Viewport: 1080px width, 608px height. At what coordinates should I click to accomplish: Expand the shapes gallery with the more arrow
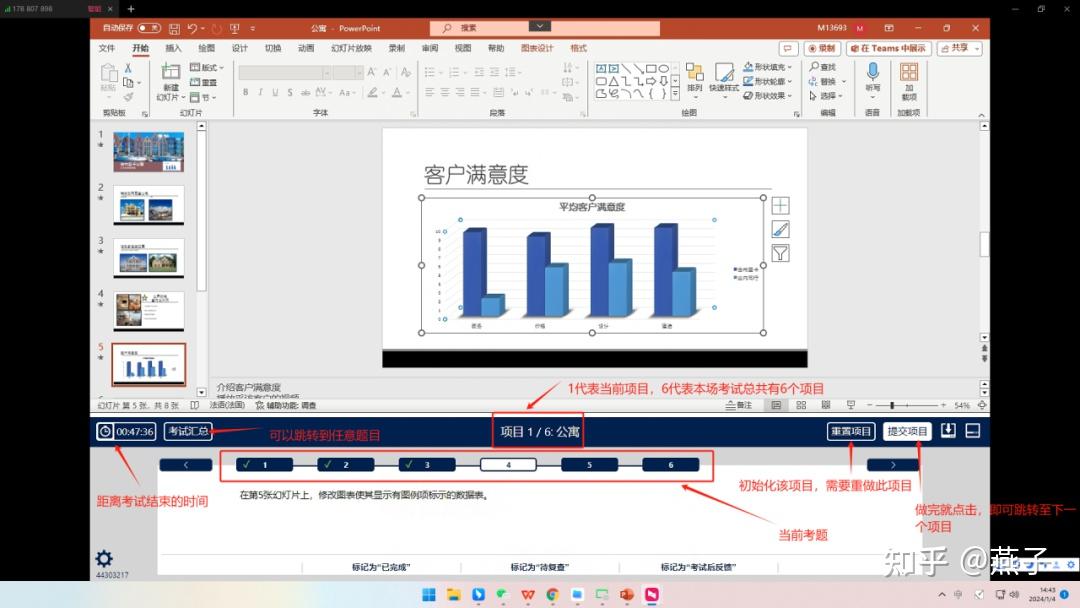pyautogui.click(x=675, y=92)
